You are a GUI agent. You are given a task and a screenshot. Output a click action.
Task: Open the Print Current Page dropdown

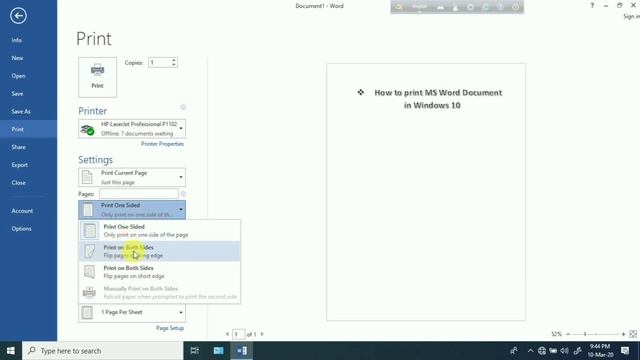pyautogui.click(x=132, y=178)
